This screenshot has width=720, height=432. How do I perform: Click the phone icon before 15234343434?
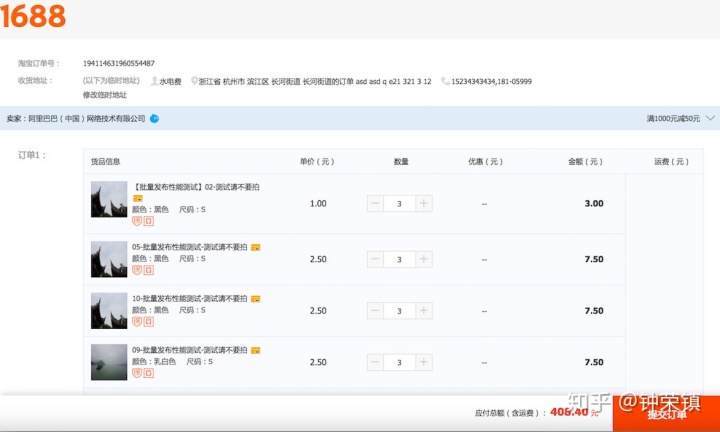445,81
